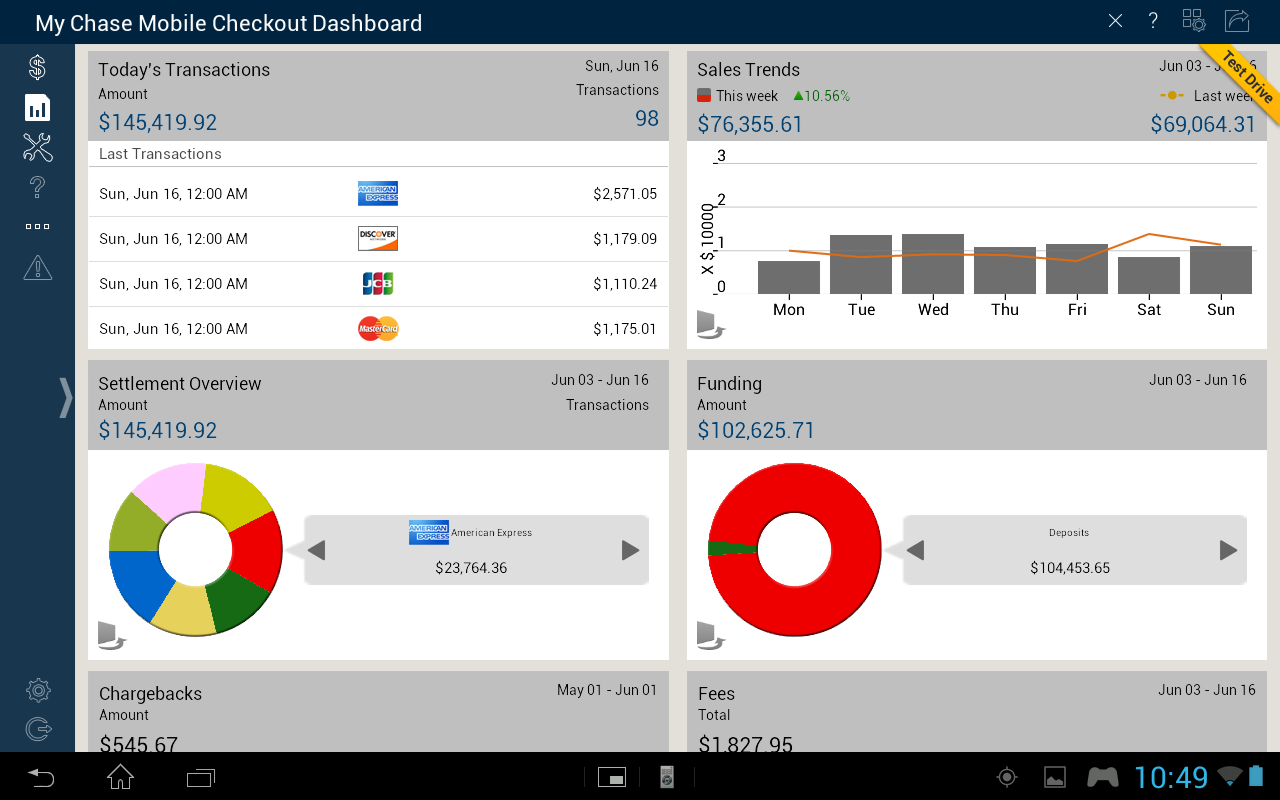
Task: Open the Fees card header
Action: tap(976, 712)
